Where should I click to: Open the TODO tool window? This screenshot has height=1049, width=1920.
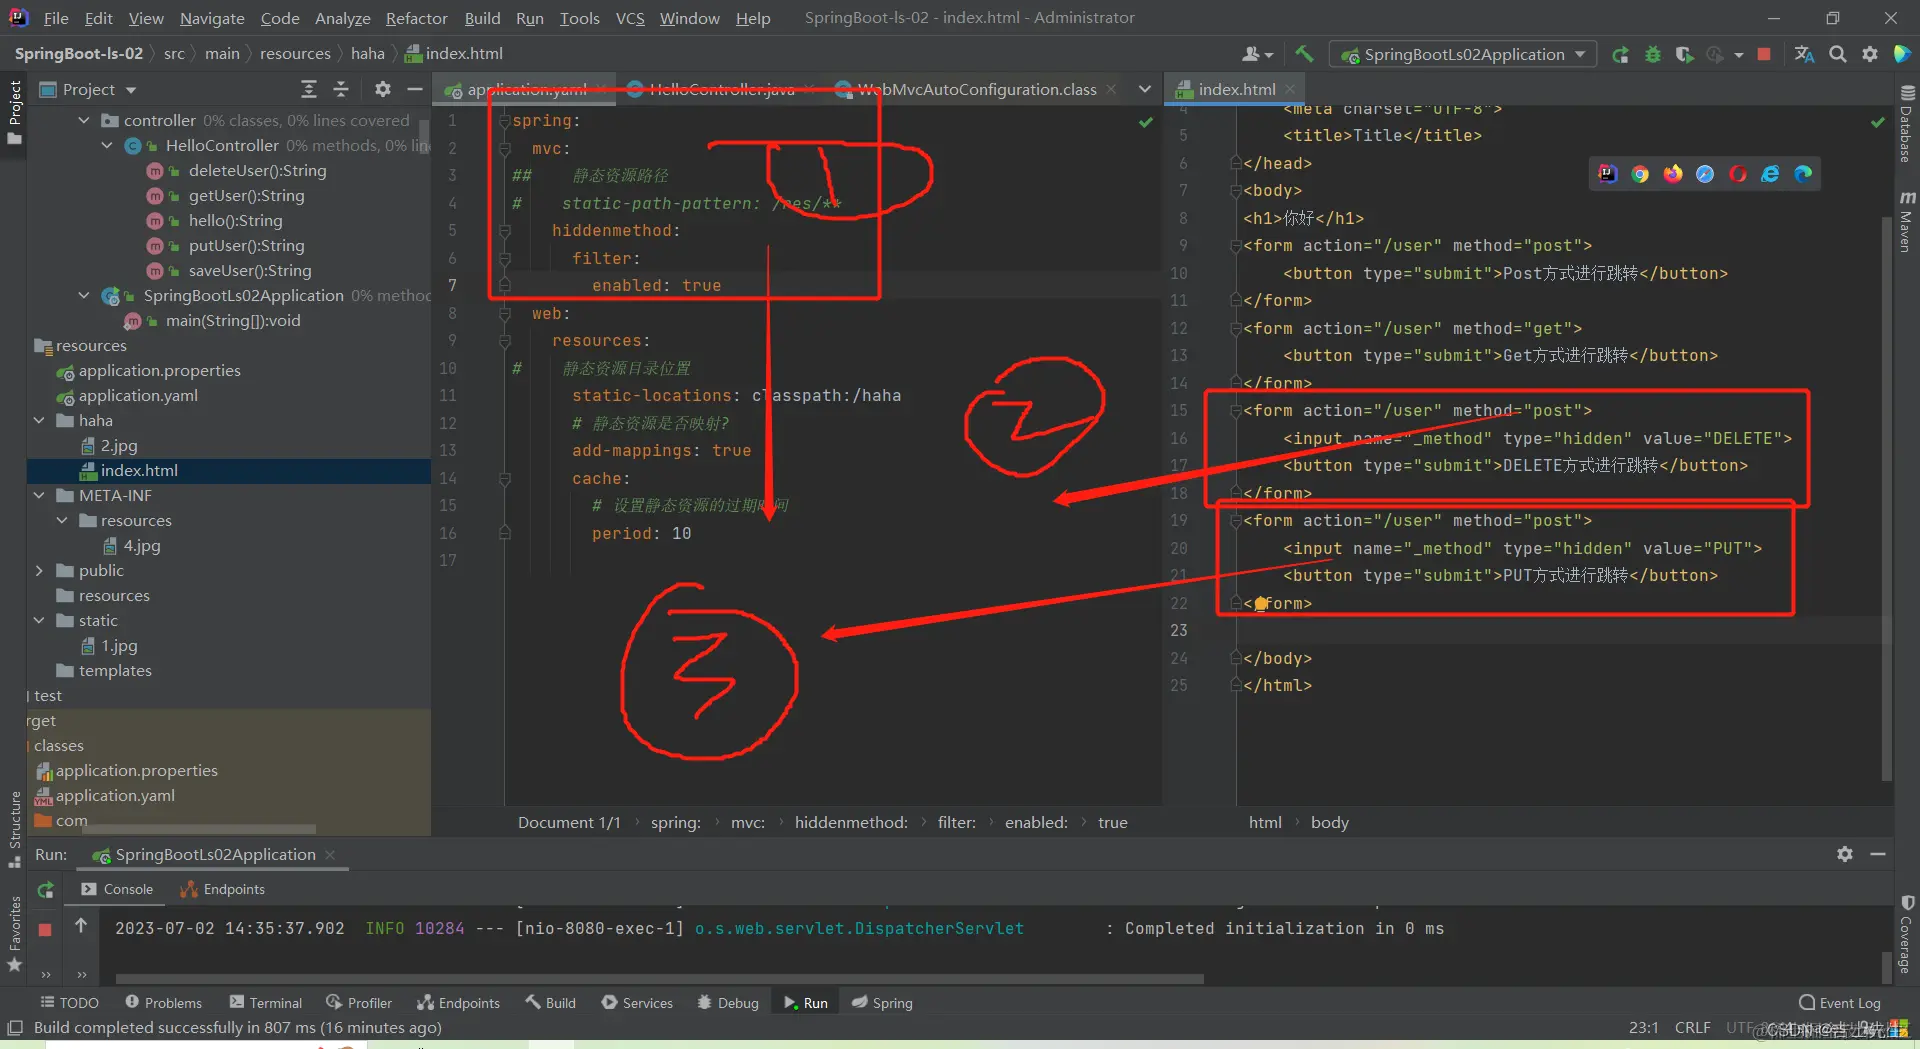(69, 1003)
